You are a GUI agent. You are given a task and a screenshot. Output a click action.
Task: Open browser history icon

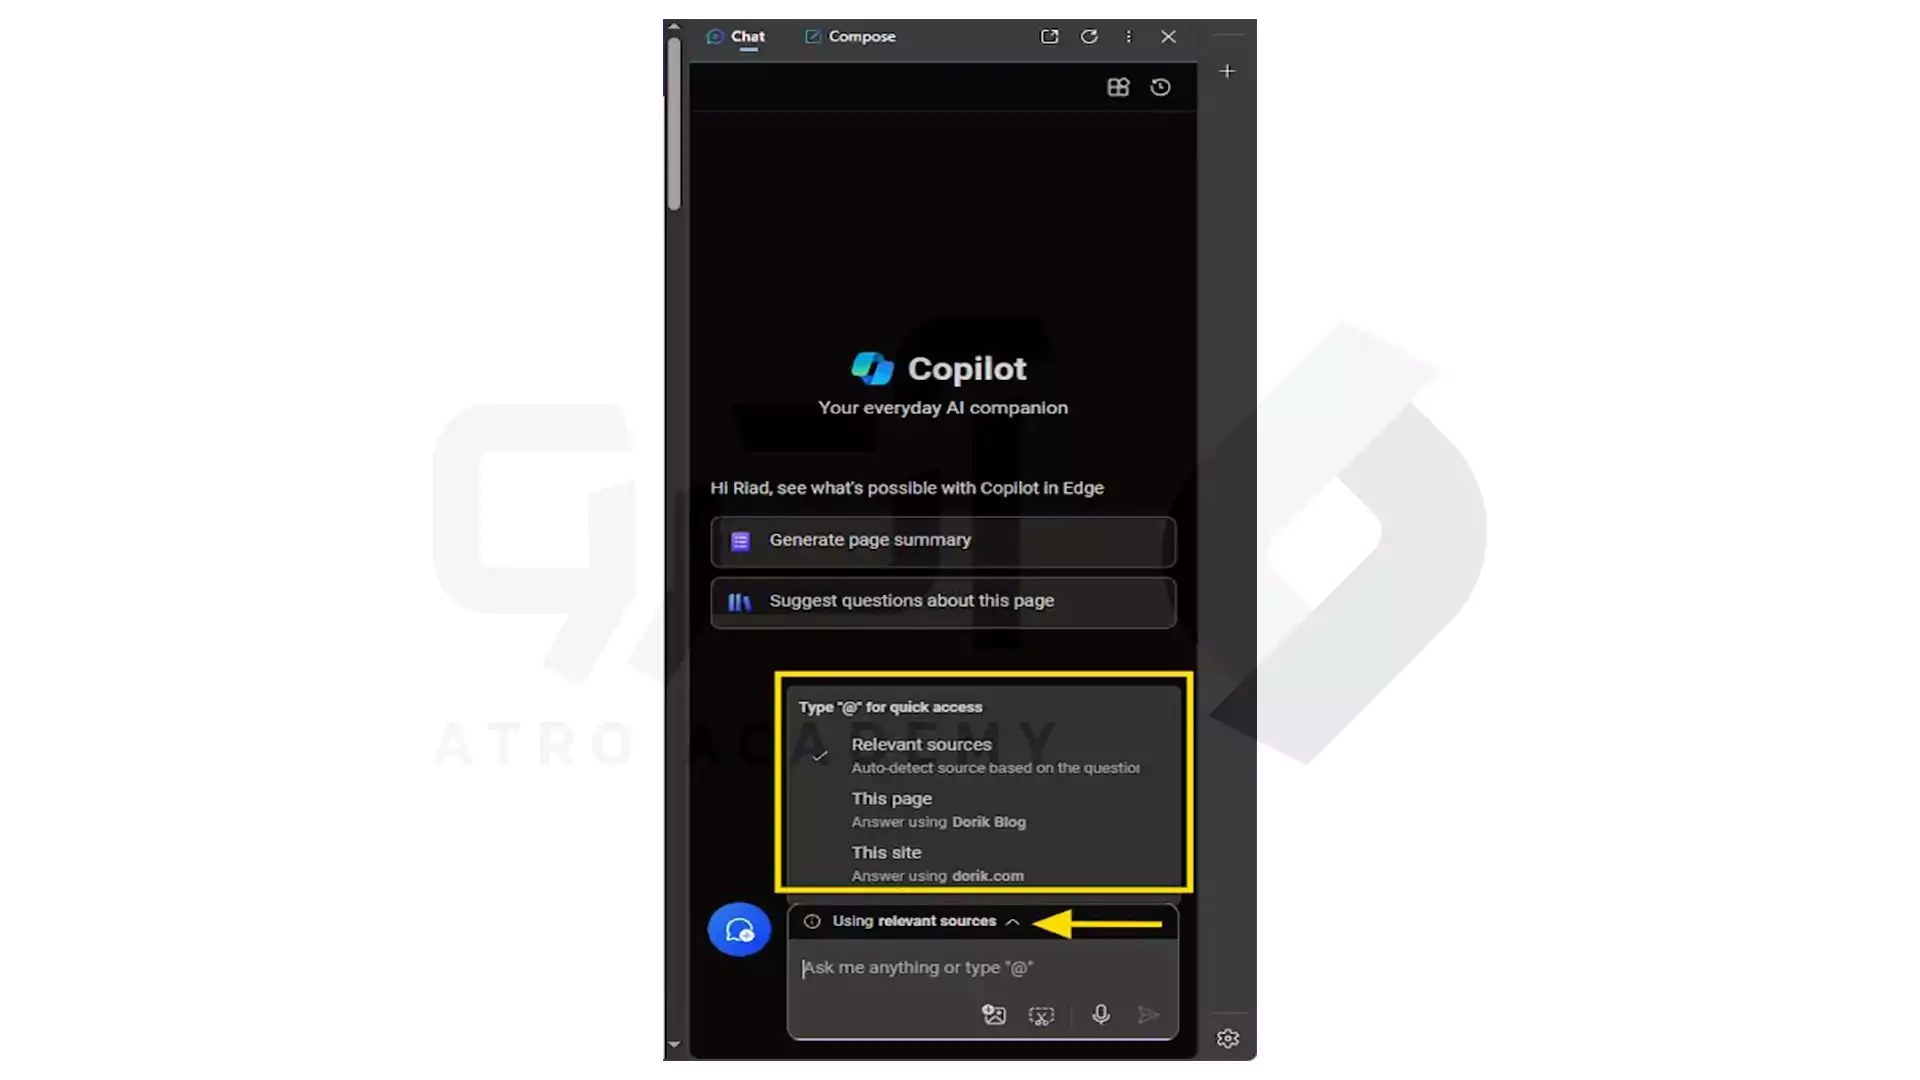coord(1160,86)
